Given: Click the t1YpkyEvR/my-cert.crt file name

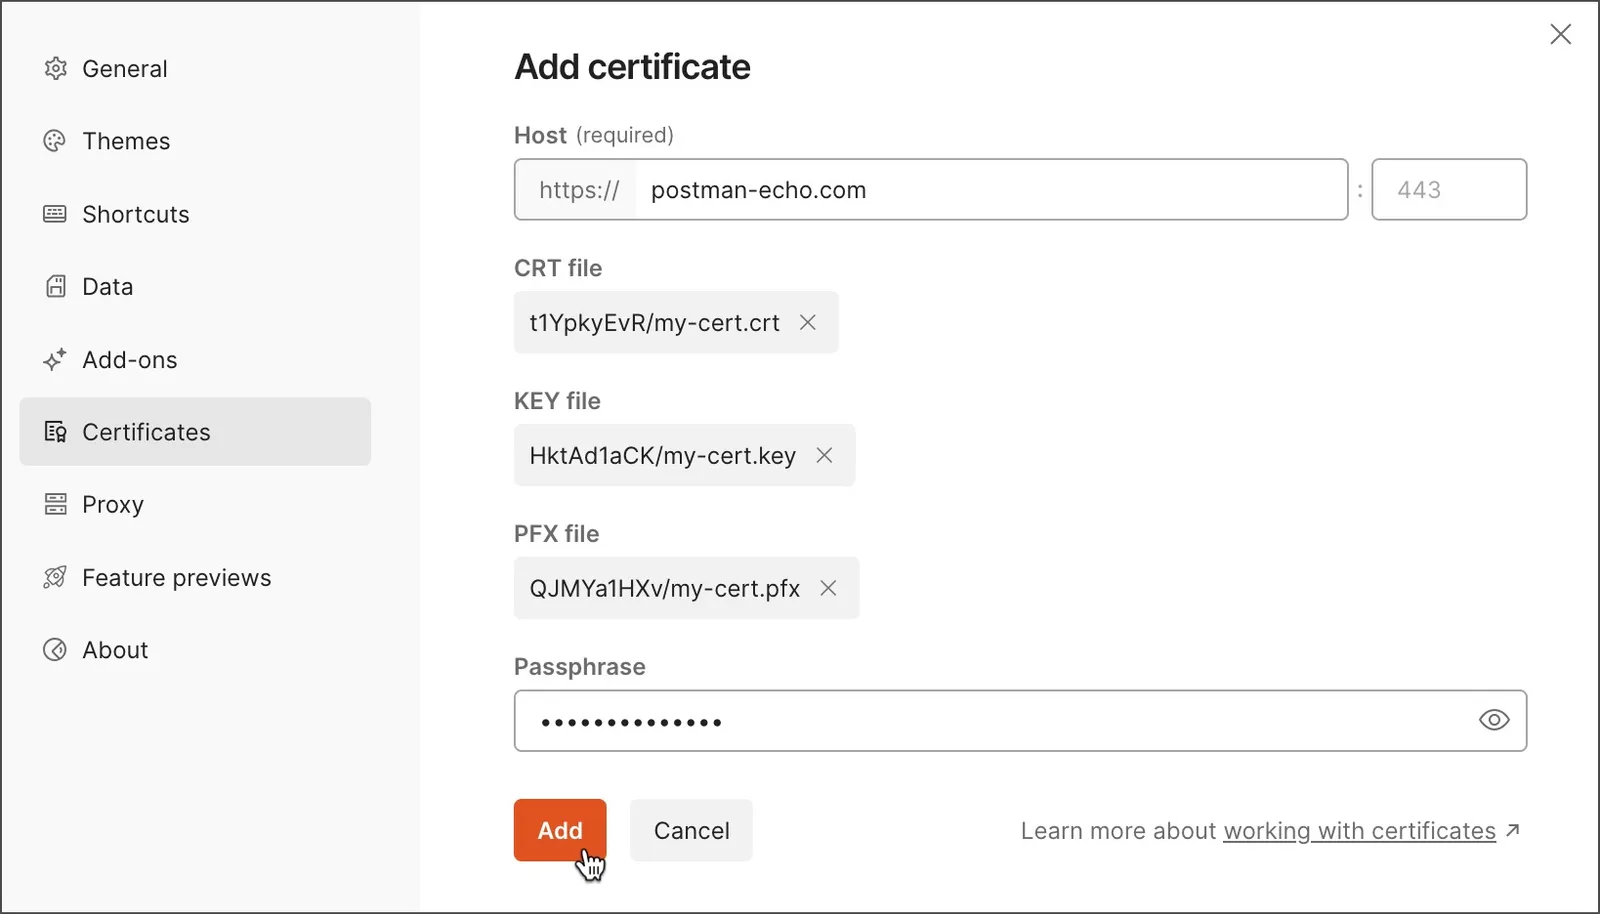Looking at the screenshot, I should (x=654, y=323).
